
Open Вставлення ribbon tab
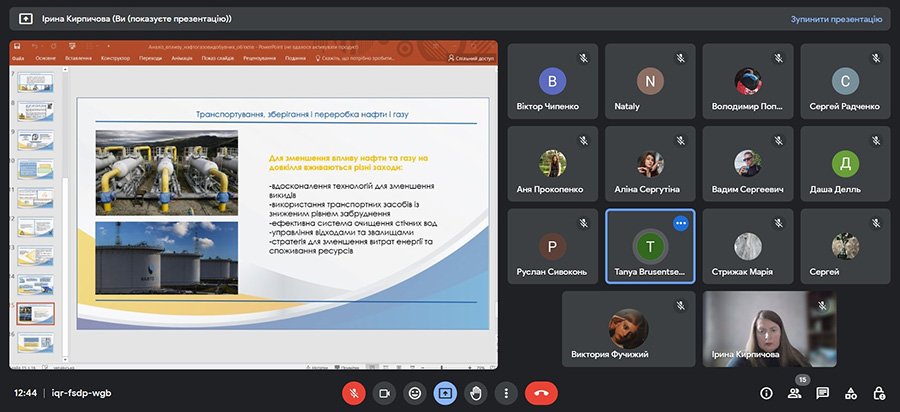point(78,58)
